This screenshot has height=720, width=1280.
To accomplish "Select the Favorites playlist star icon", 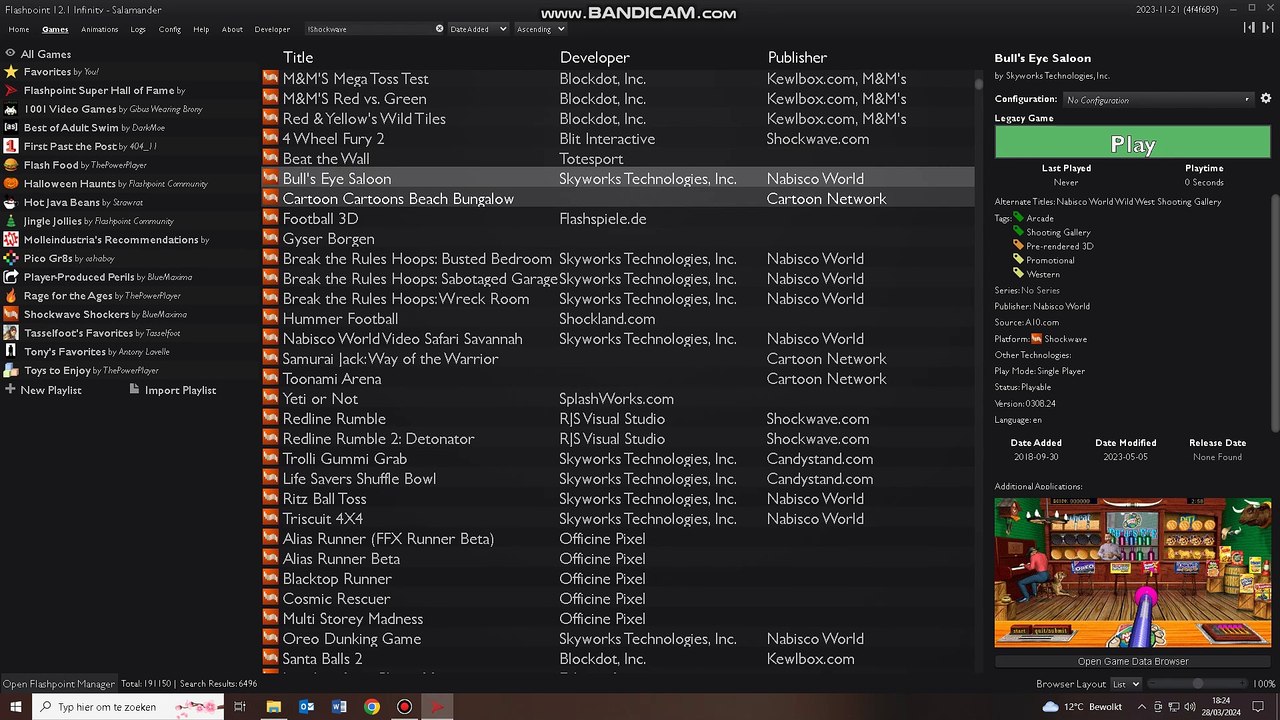I will pyautogui.click(x=11, y=72).
